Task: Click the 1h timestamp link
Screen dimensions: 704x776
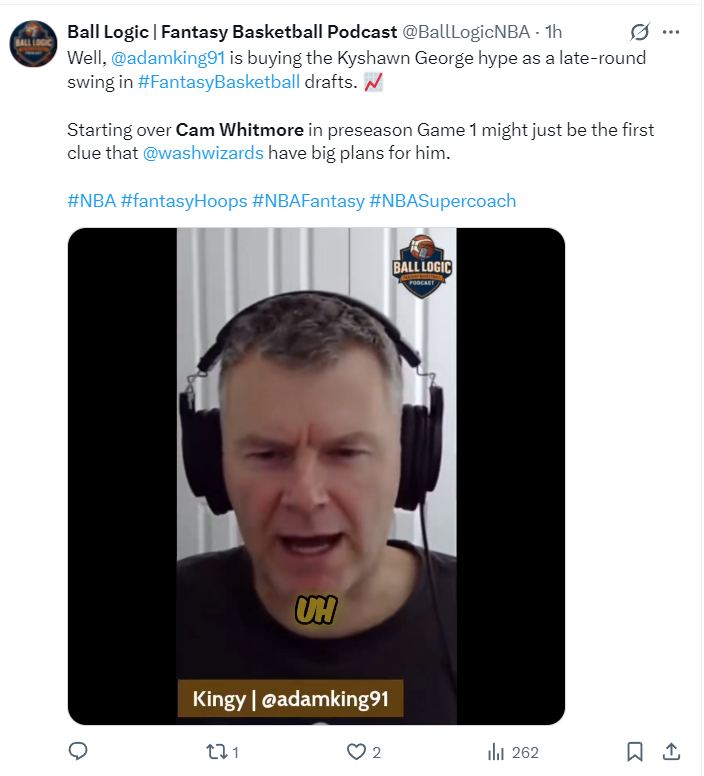Action: (x=554, y=32)
